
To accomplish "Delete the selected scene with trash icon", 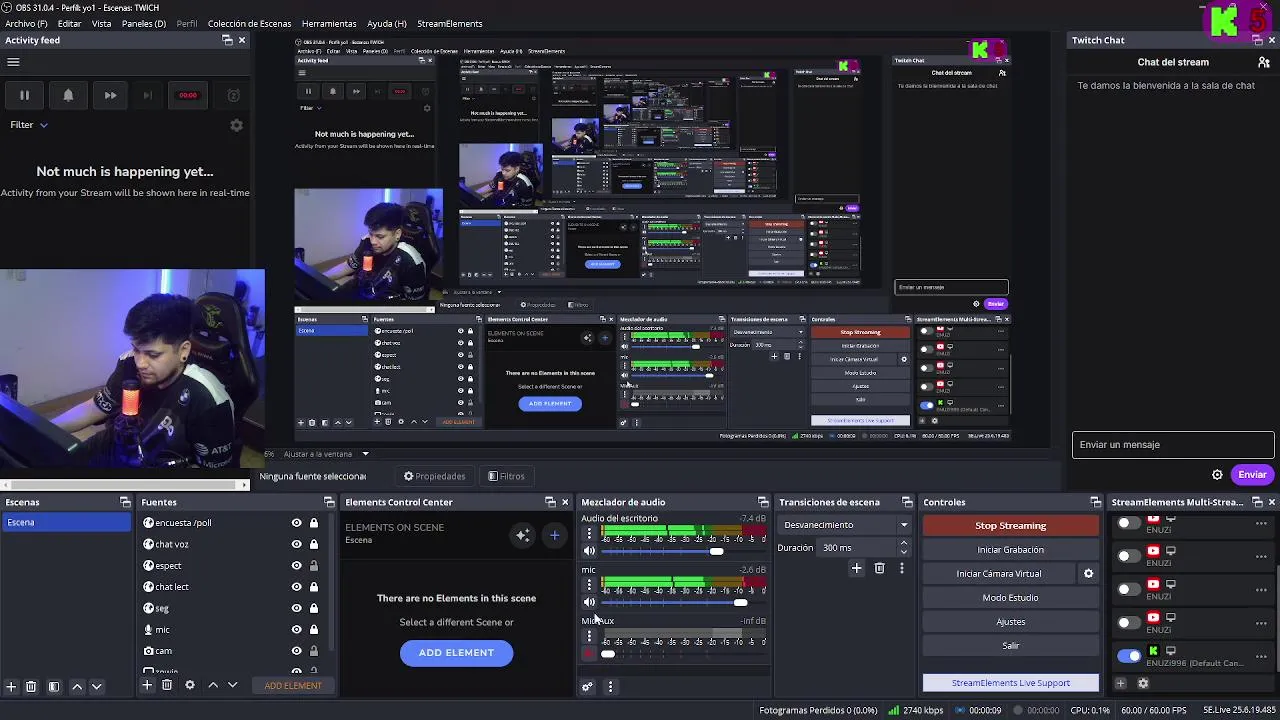I will (31, 686).
